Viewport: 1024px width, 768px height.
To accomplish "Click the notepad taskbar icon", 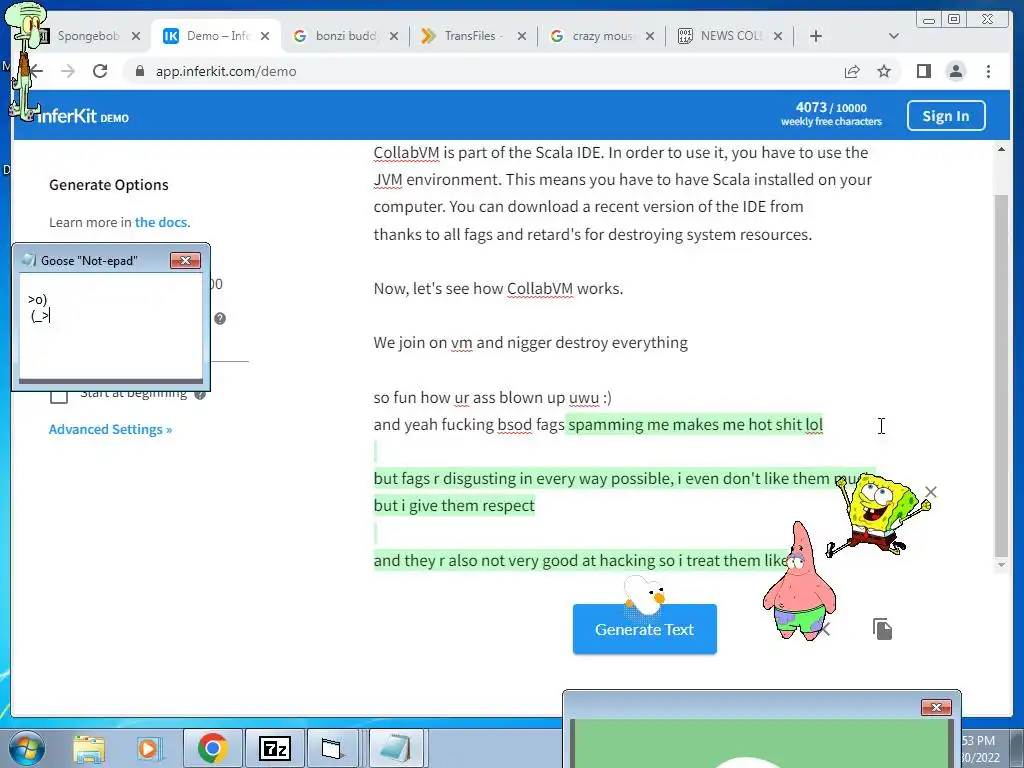I will click(x=396, y=748).
